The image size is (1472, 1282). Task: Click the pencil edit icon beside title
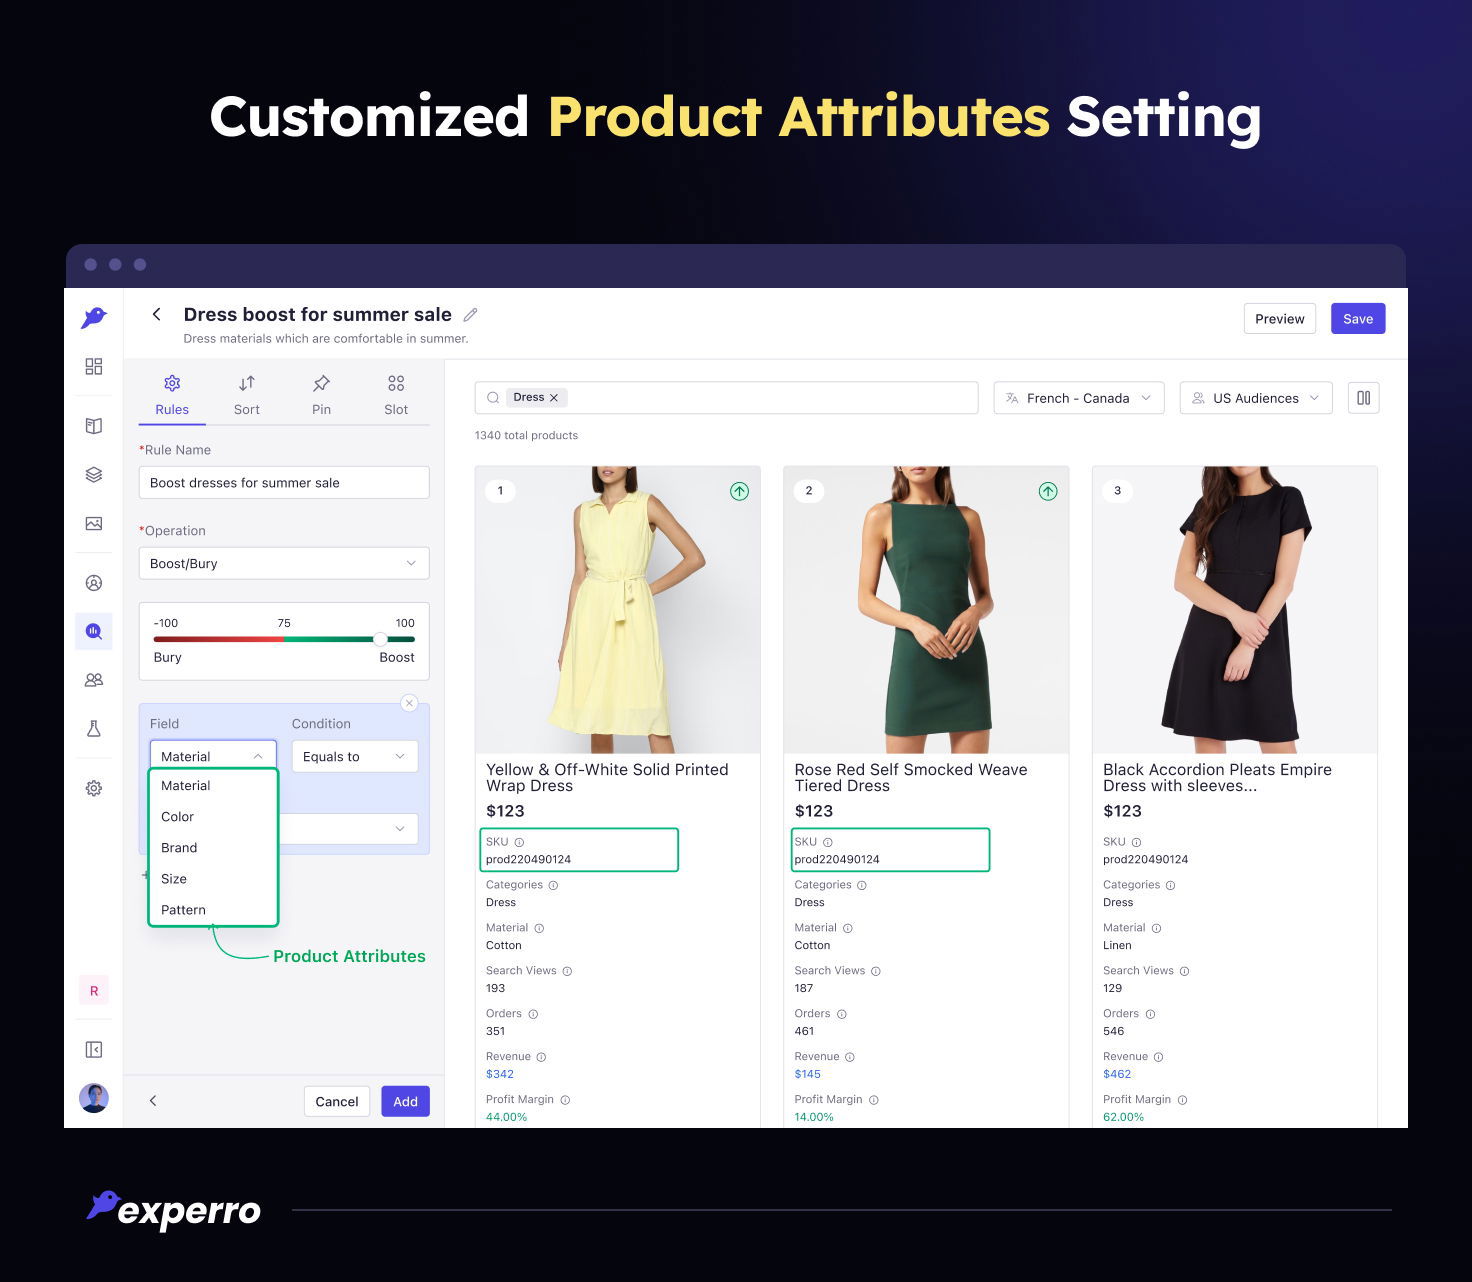point(470,315)
